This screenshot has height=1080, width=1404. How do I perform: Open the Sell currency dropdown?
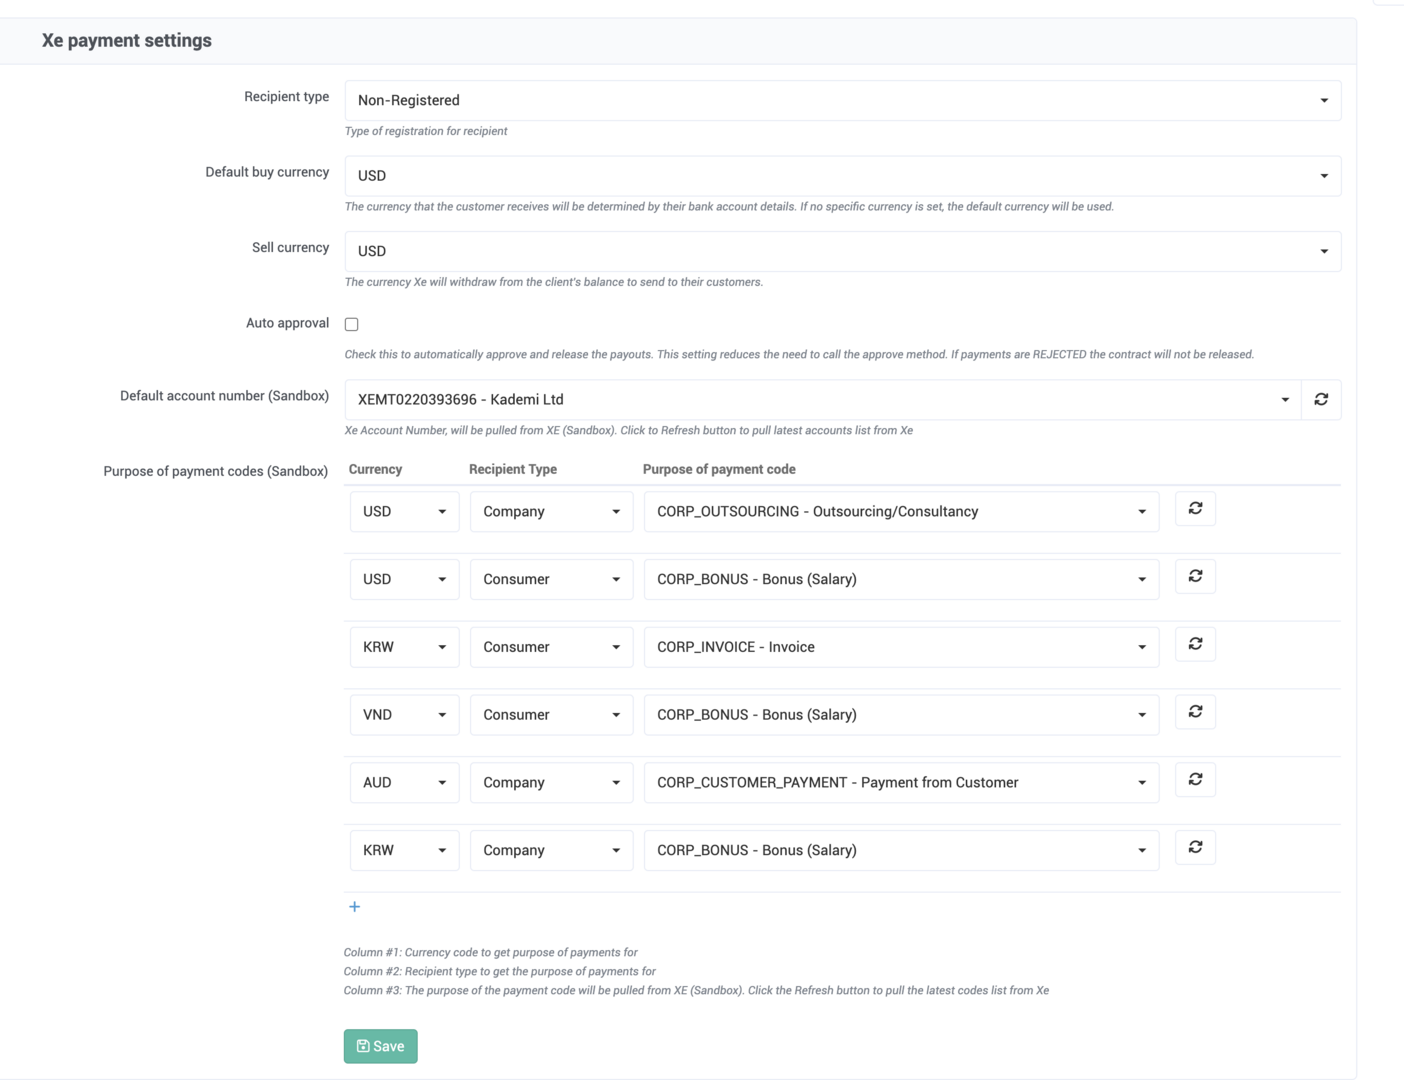(x=843, y=251)
